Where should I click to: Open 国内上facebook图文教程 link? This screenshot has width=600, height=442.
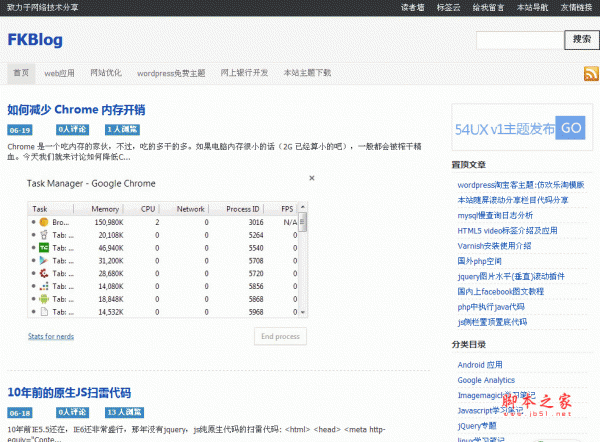501,292
